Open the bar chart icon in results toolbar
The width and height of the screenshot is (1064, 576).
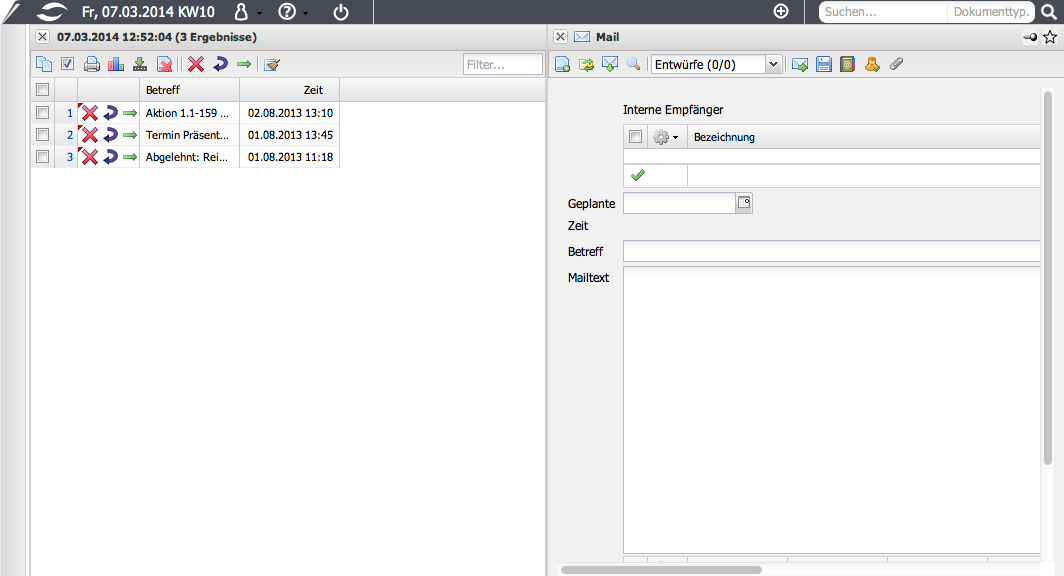pos(115,65)
